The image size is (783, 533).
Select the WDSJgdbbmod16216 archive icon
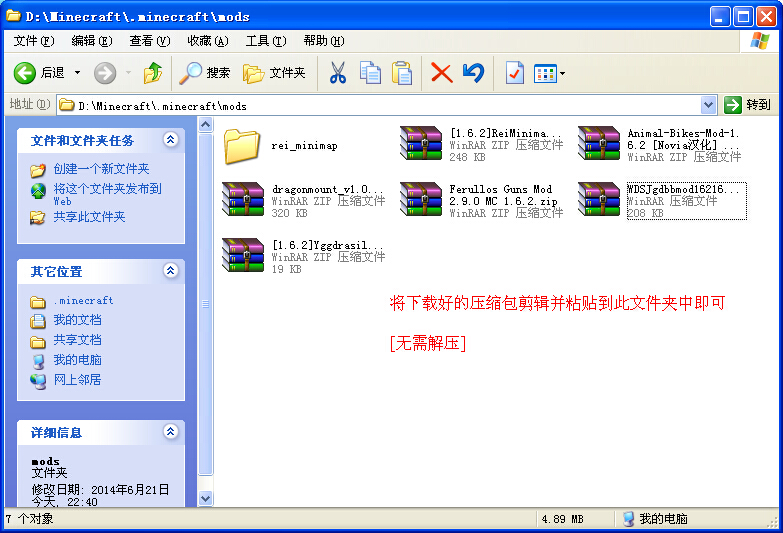point(599,199)
